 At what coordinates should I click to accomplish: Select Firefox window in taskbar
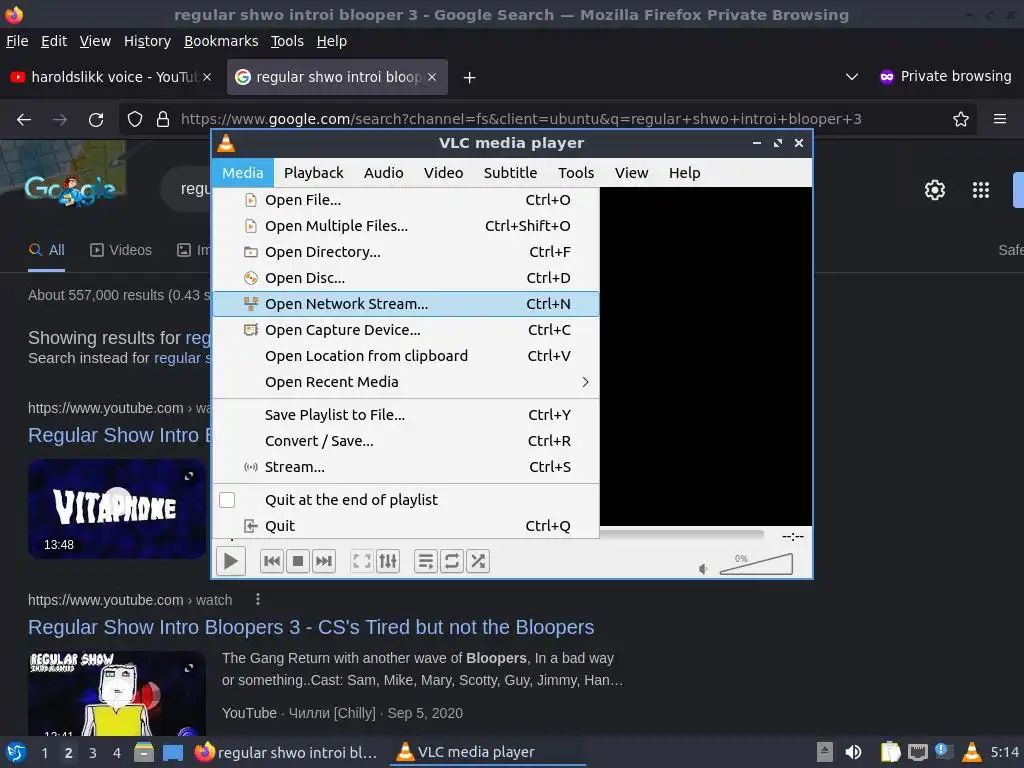point(286,752)
